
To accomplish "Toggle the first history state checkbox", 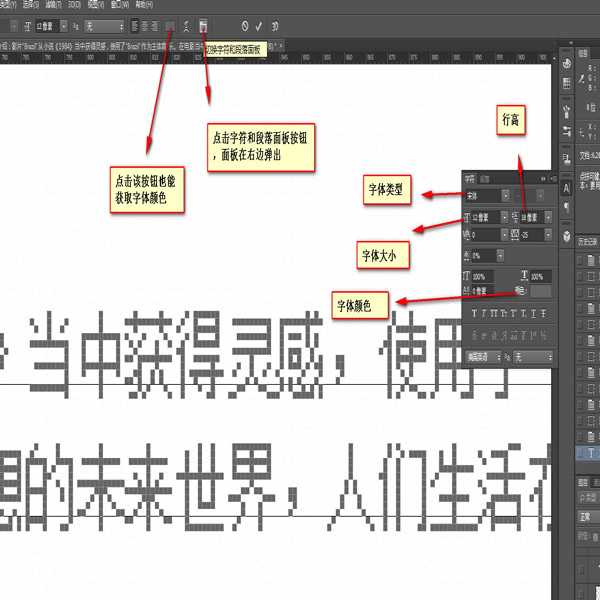I will click(580, 260).
